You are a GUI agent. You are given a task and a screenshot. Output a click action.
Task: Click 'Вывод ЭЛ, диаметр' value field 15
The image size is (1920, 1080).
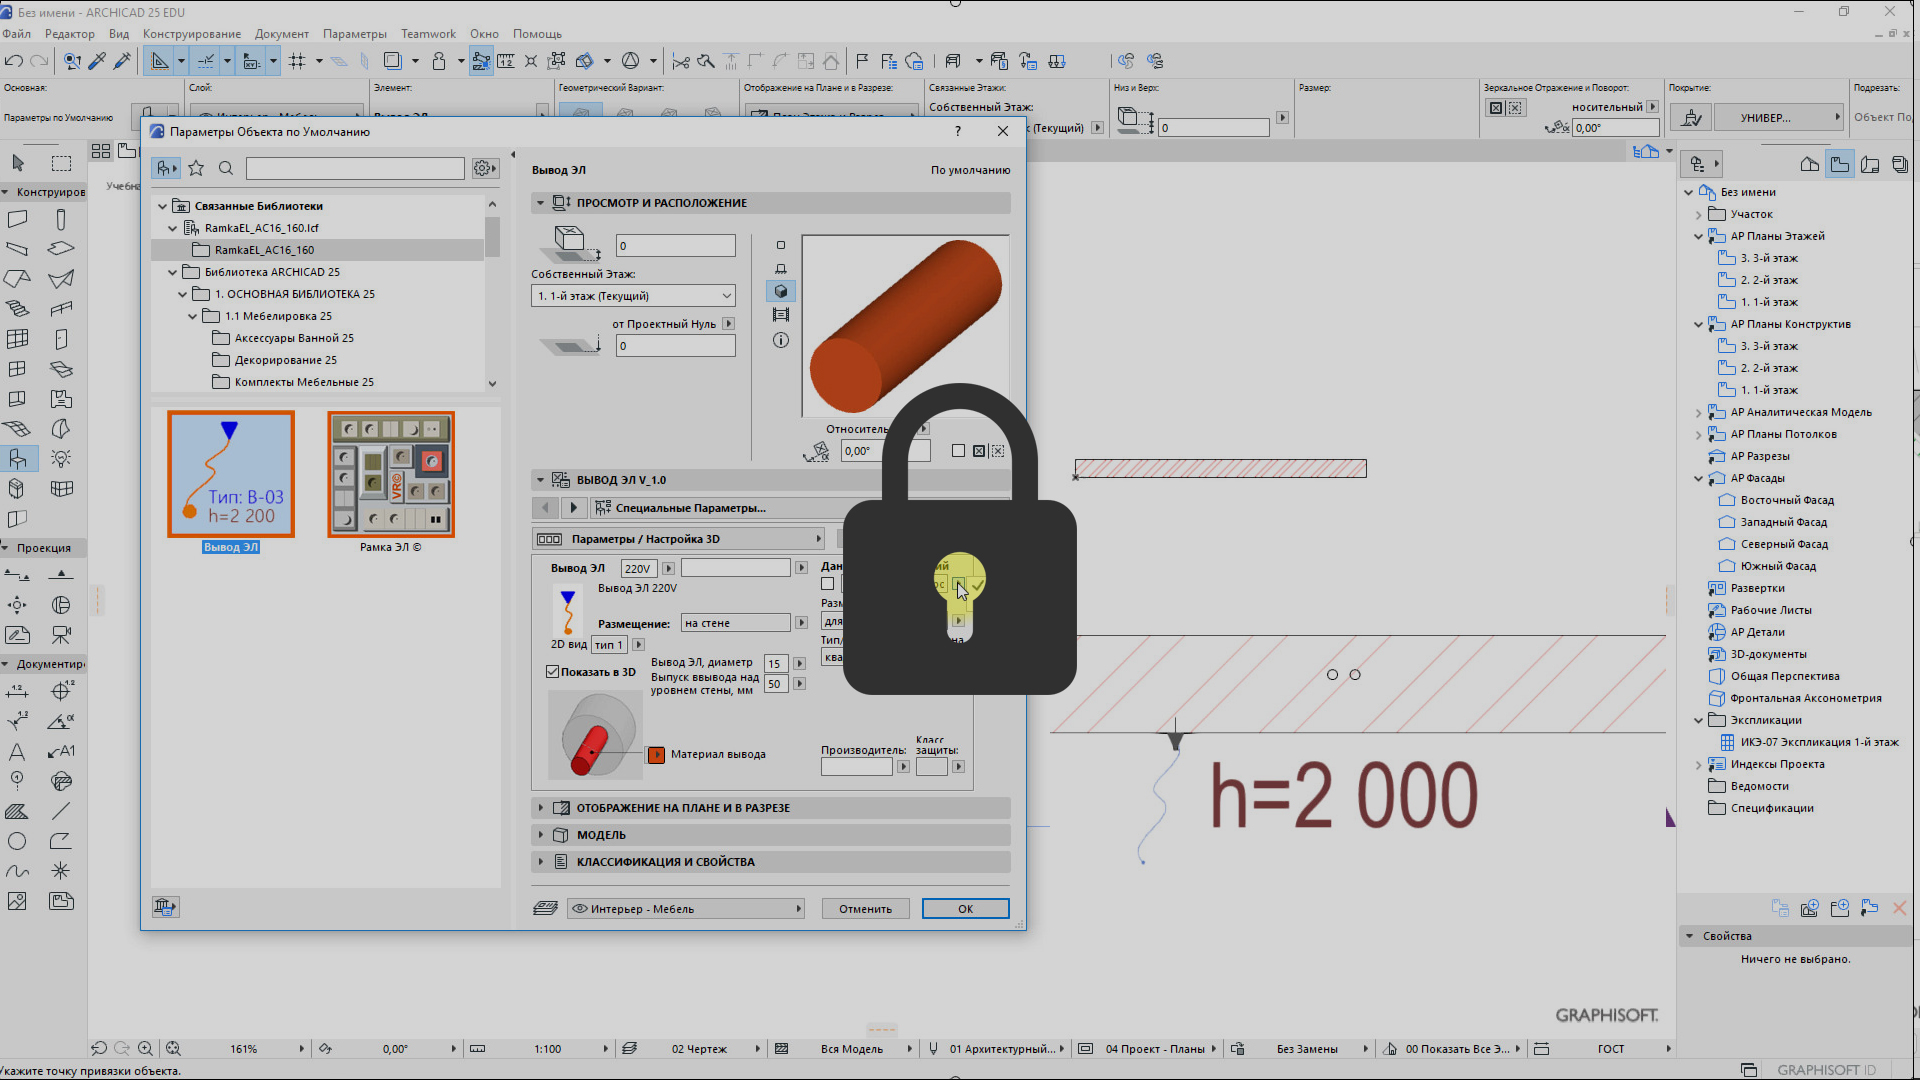coord(776,664)
